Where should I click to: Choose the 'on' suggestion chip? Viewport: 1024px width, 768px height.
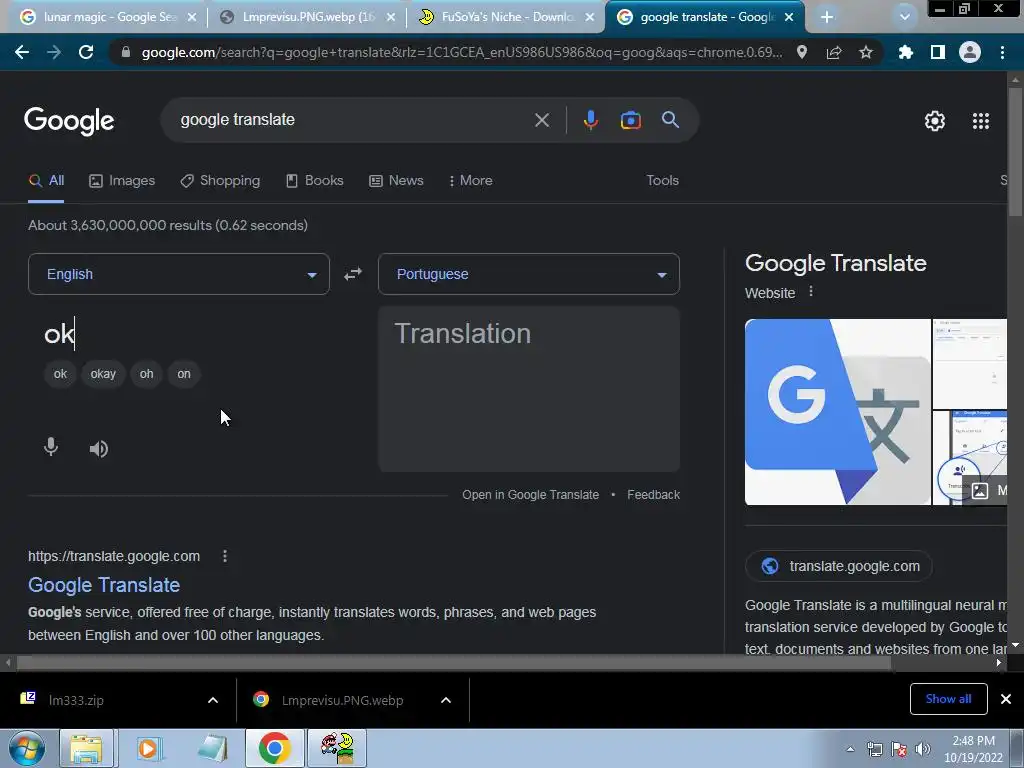[184, 374]
